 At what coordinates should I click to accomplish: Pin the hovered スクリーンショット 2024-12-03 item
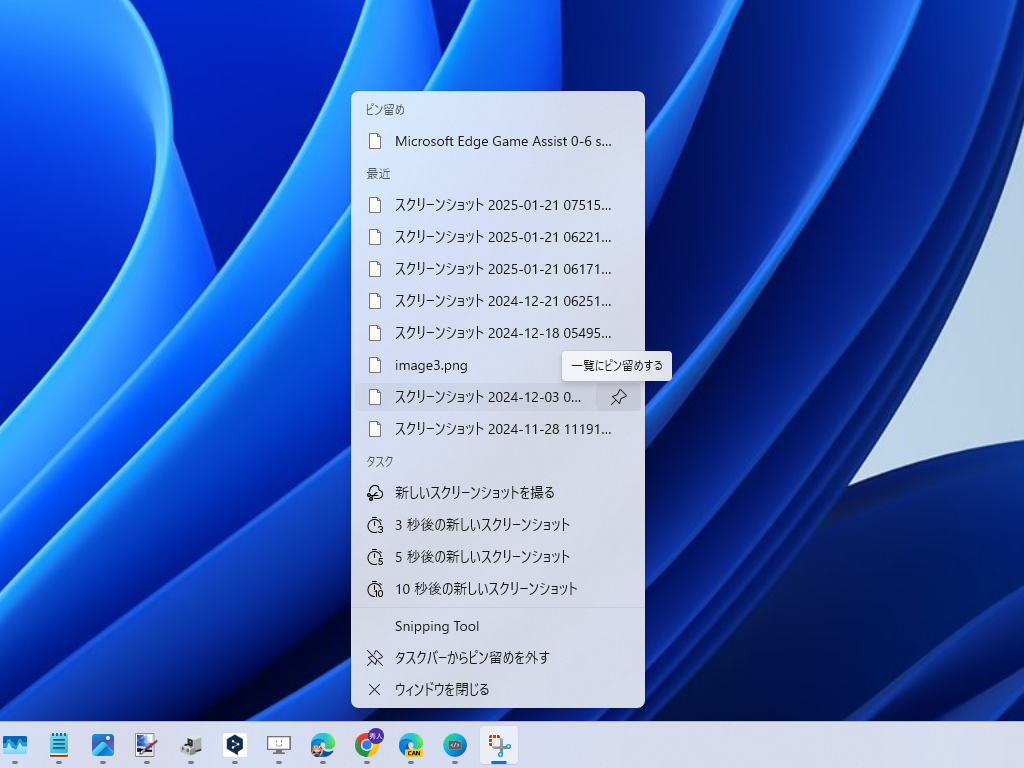coord(619,397)
